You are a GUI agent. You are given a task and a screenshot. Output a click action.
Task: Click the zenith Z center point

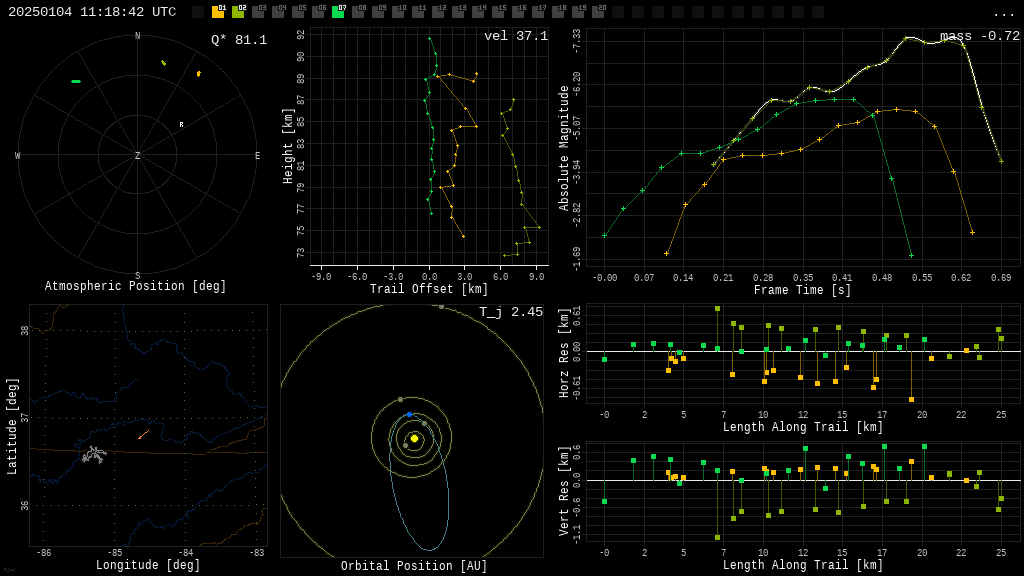click(138, 156)
